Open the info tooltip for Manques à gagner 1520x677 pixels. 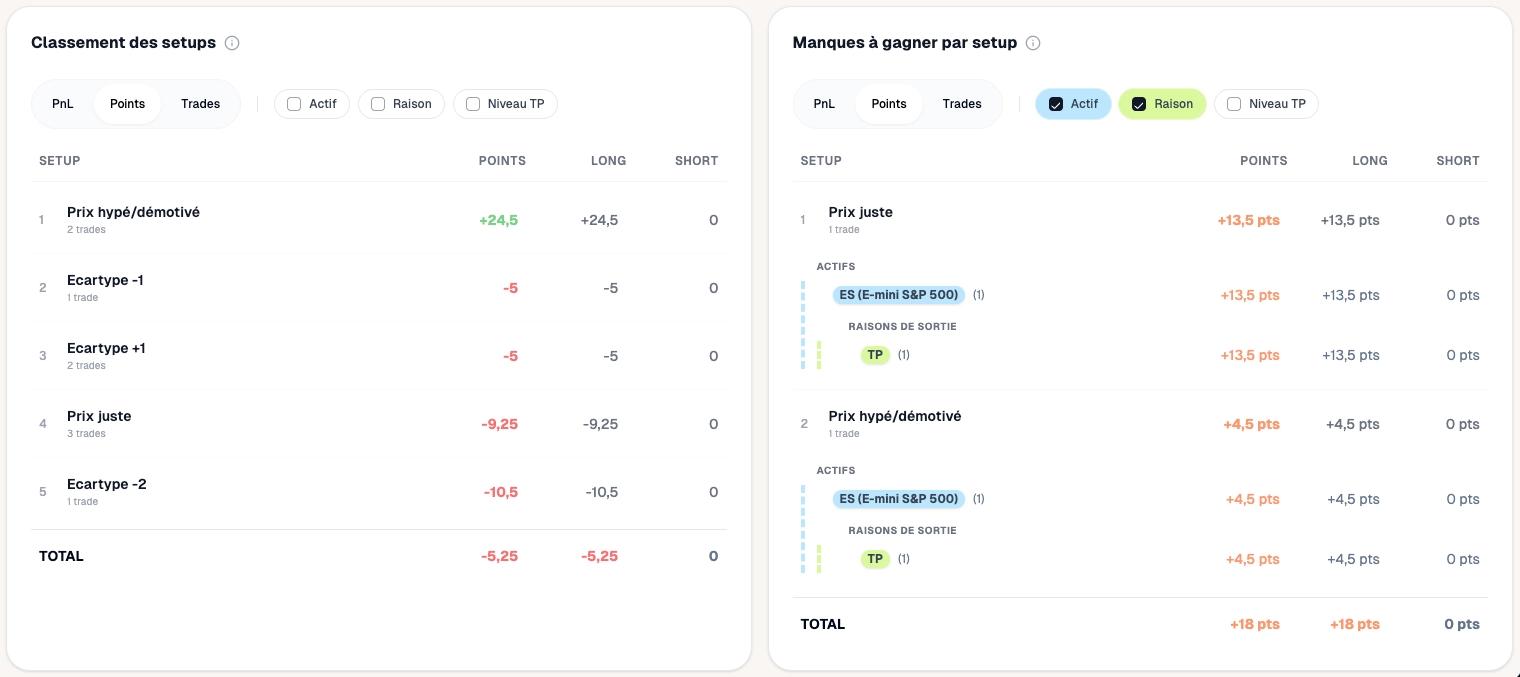coord(1032,43)
